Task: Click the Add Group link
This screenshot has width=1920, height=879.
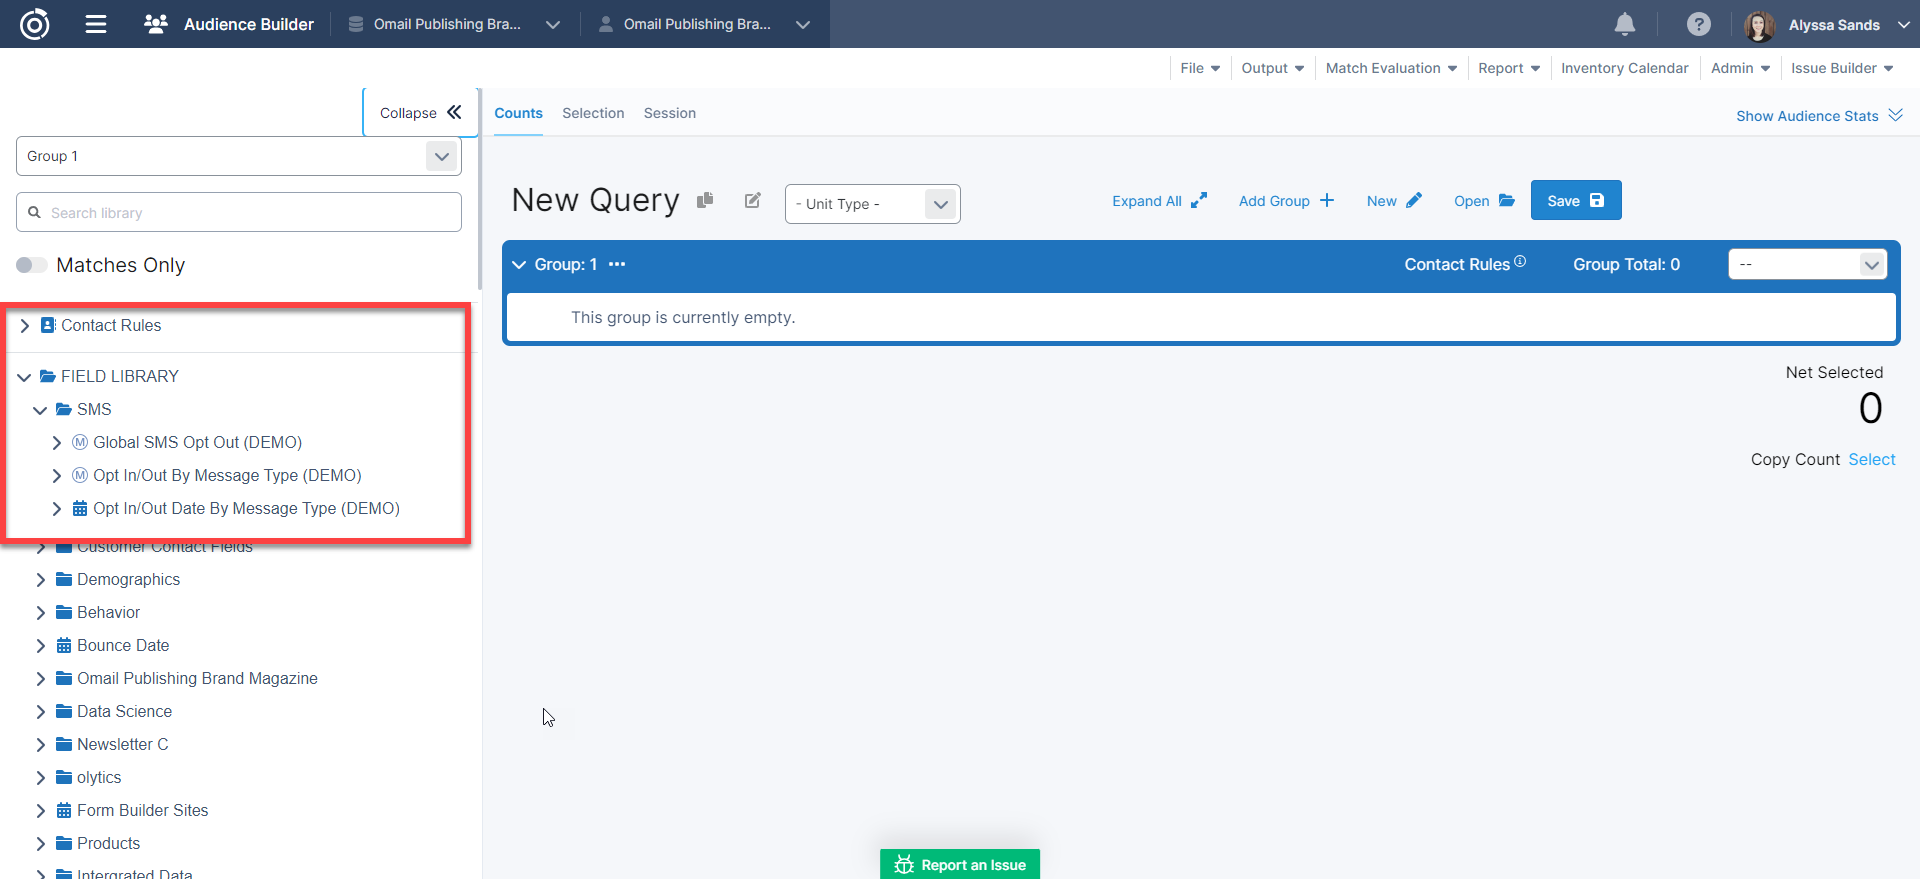Action: click(x=1286, y=201)
